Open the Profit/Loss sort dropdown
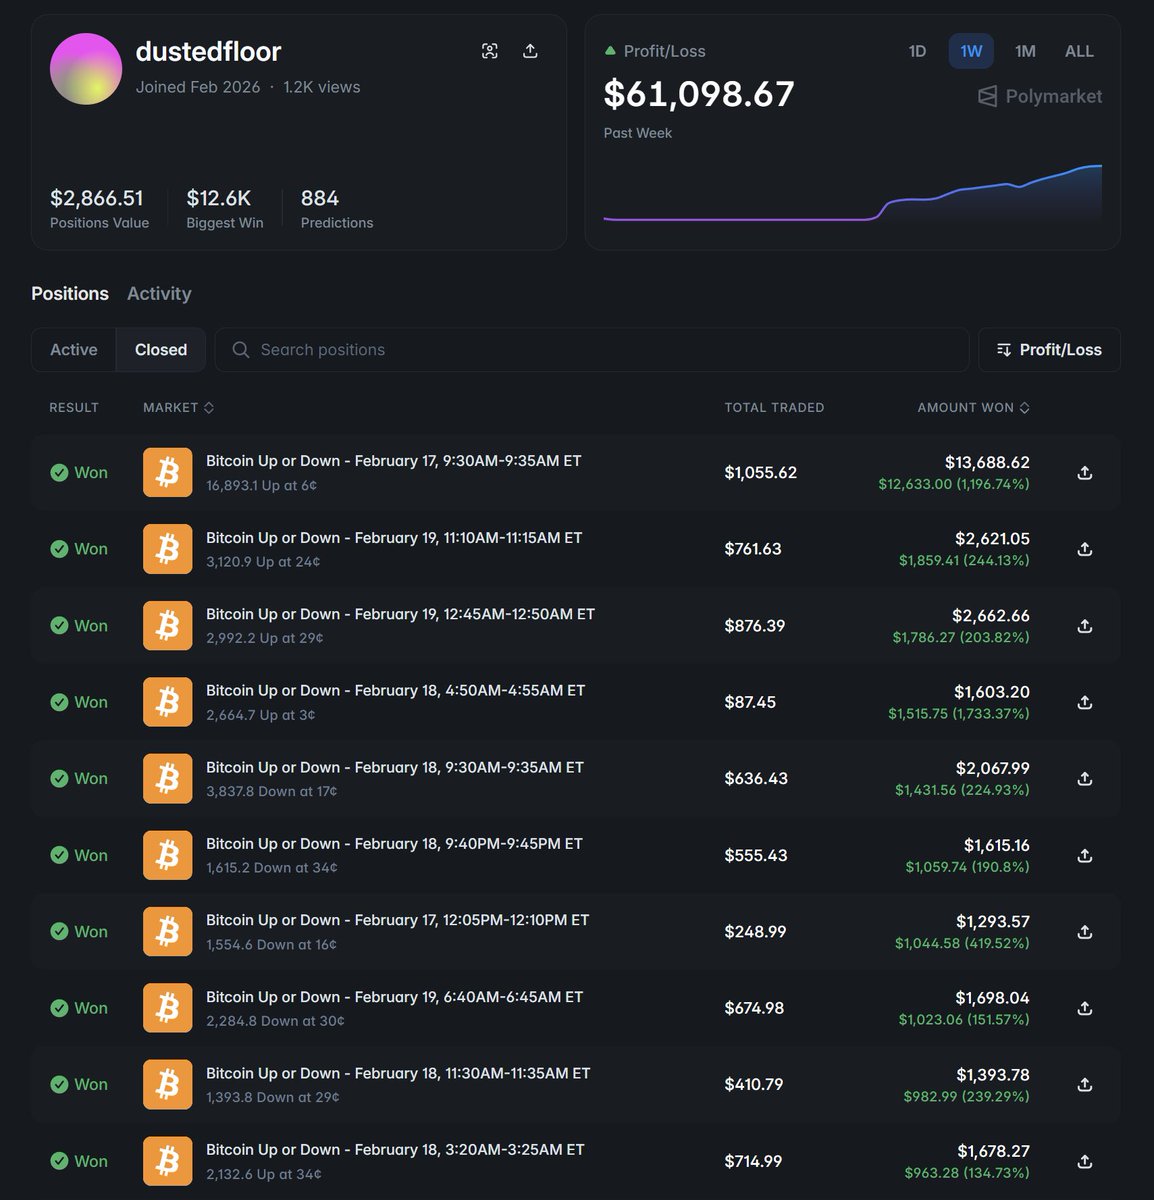Viewport: 1154px width, 1200px height. click(x=1049, y=350)
